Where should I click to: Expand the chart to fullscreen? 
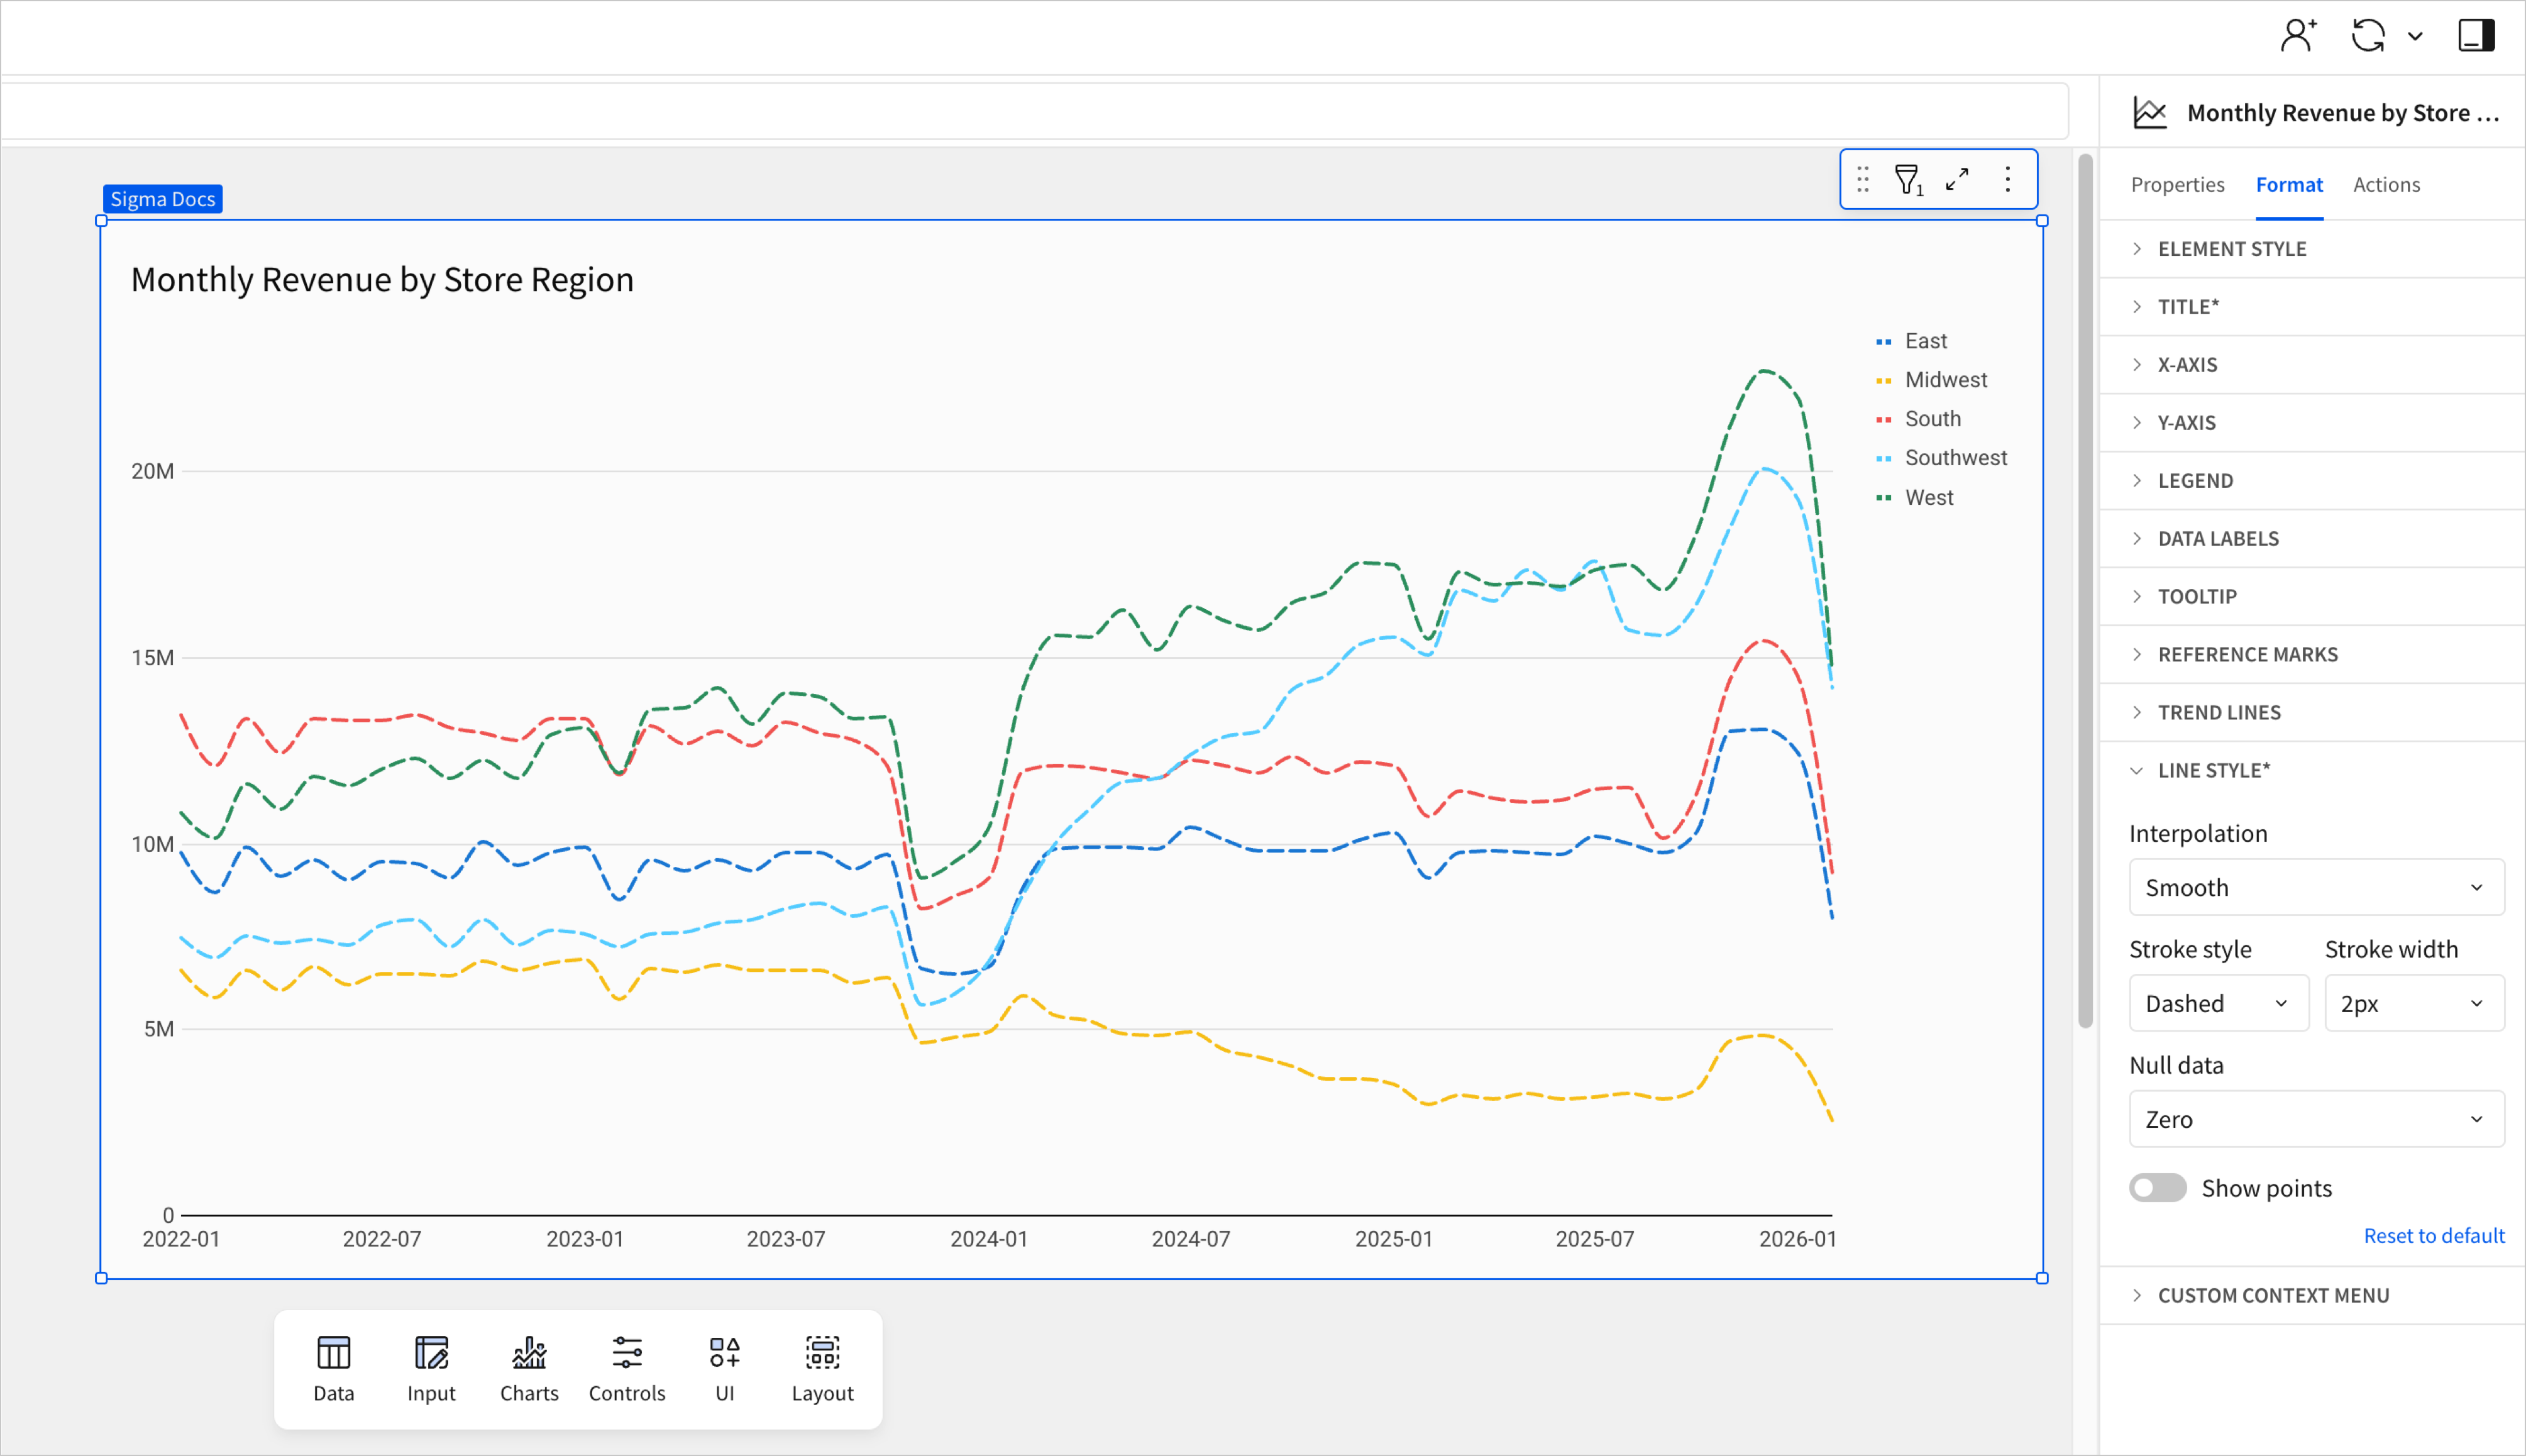click(x=1958, y=179)
